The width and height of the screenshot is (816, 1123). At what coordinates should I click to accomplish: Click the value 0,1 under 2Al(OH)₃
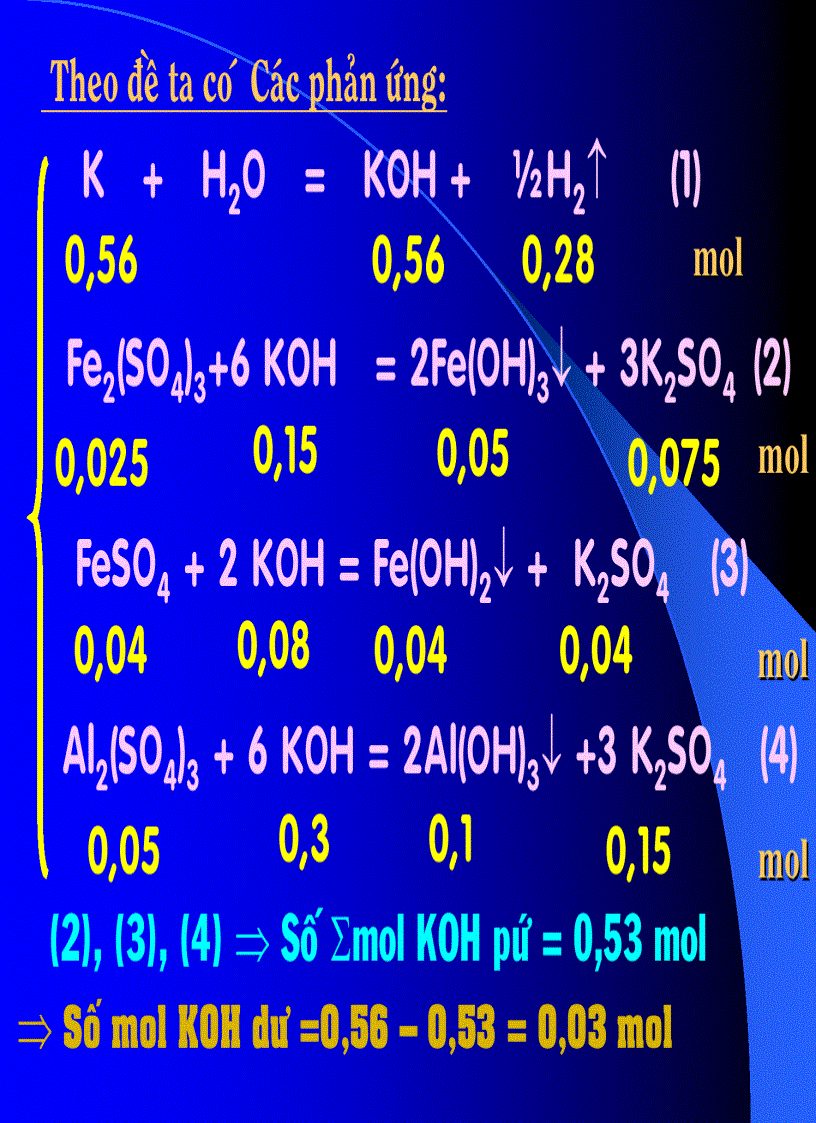point(450,840)
